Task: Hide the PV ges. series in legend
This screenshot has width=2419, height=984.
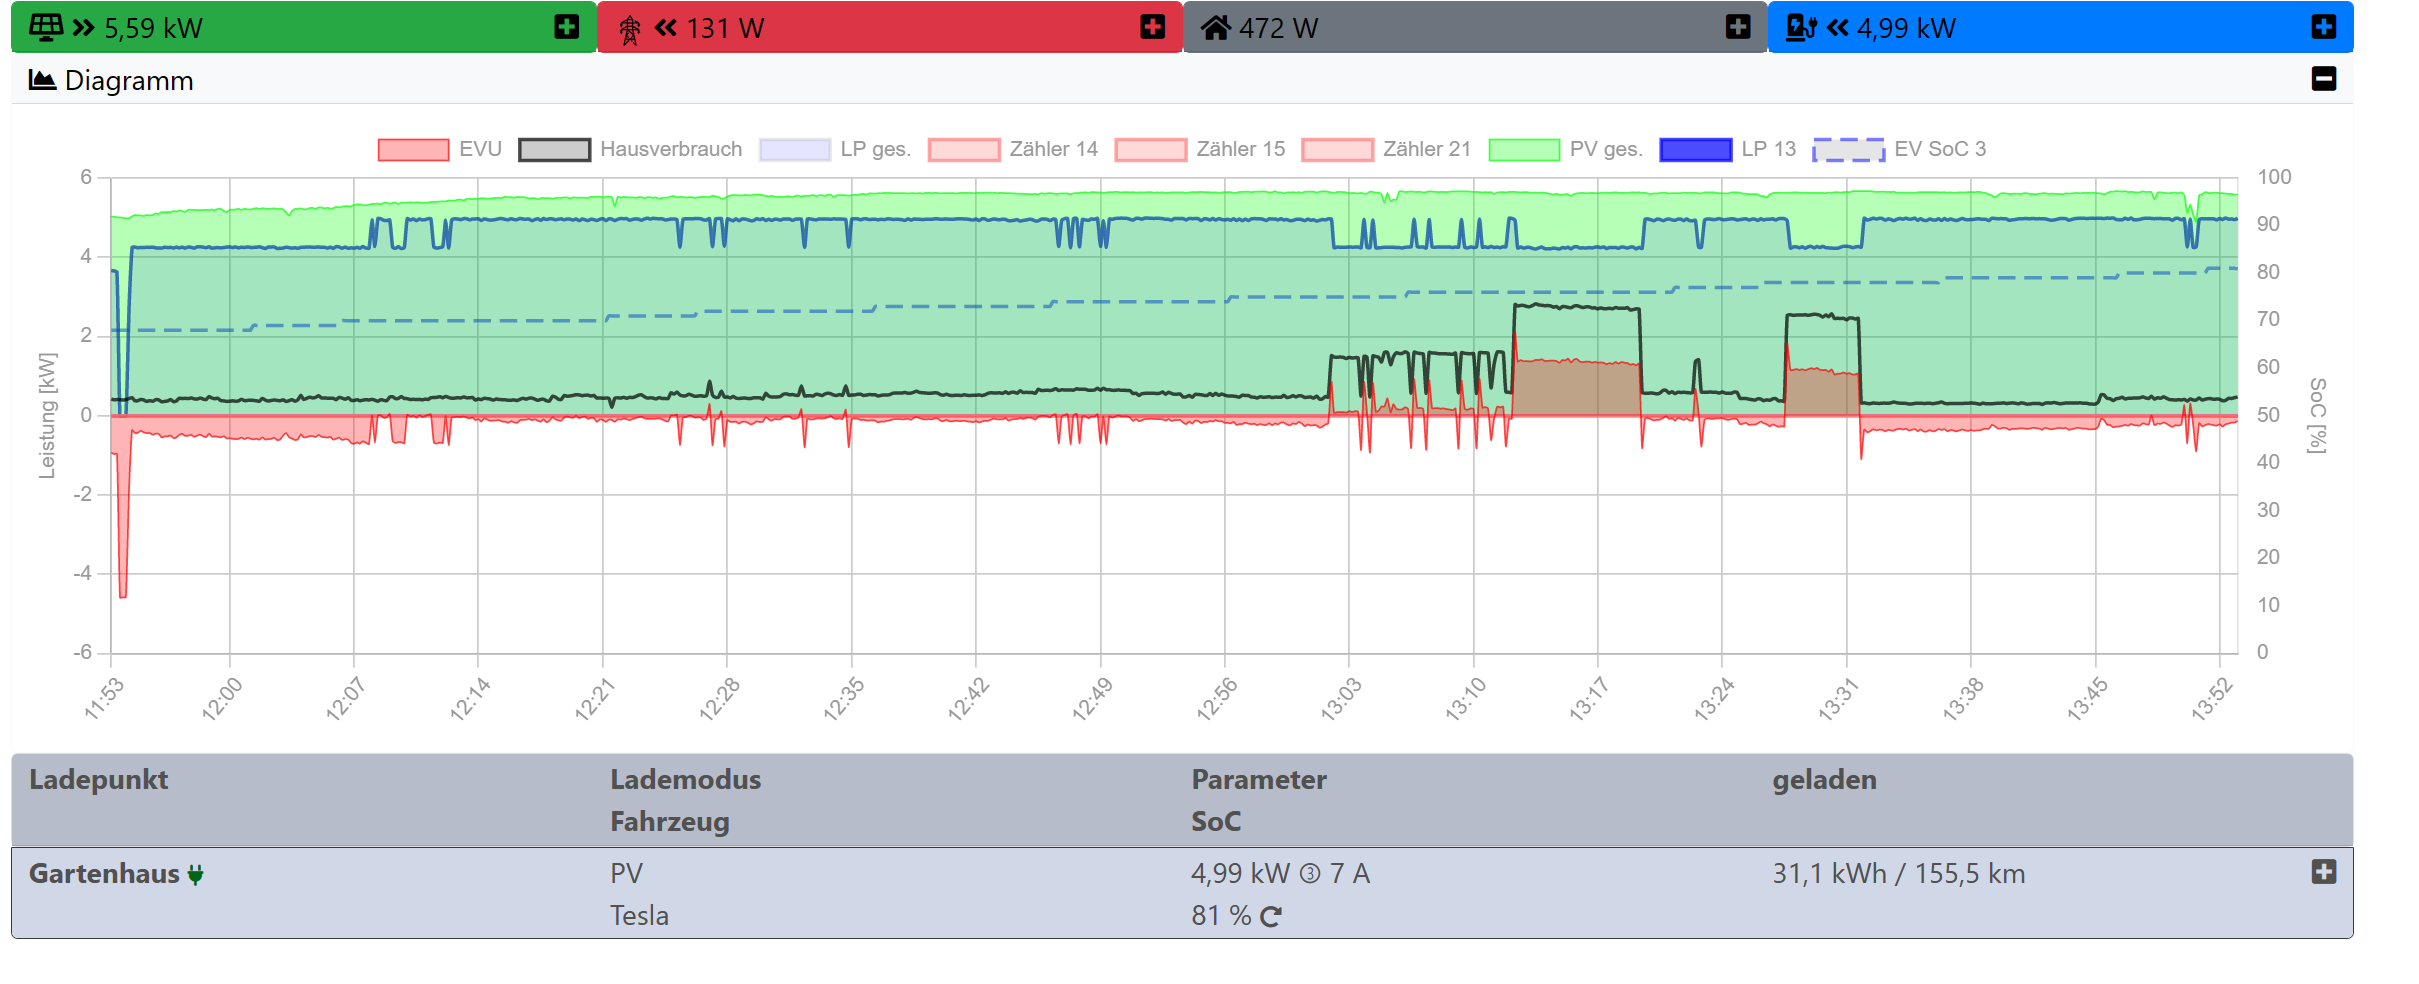Action: tap(1524, 150)
